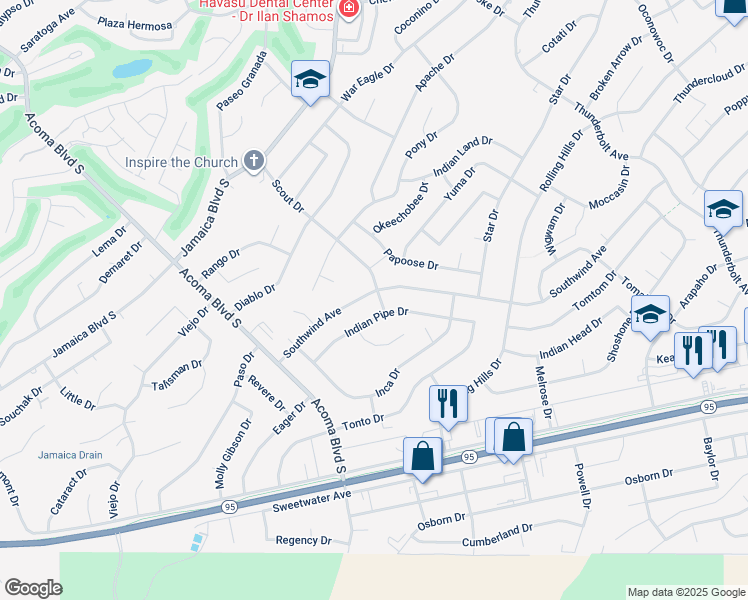Open the Havasu Dental Center medical marker
This screenshot has height=600, width=748.
pyautogui.click(x=349, y=8)
